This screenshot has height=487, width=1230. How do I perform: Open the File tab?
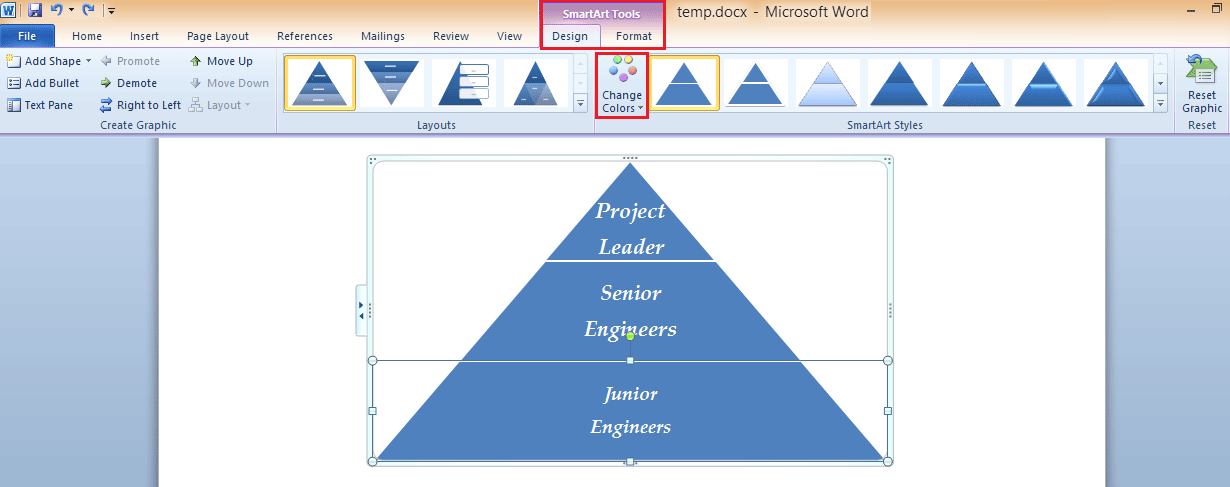click(27, 36)
